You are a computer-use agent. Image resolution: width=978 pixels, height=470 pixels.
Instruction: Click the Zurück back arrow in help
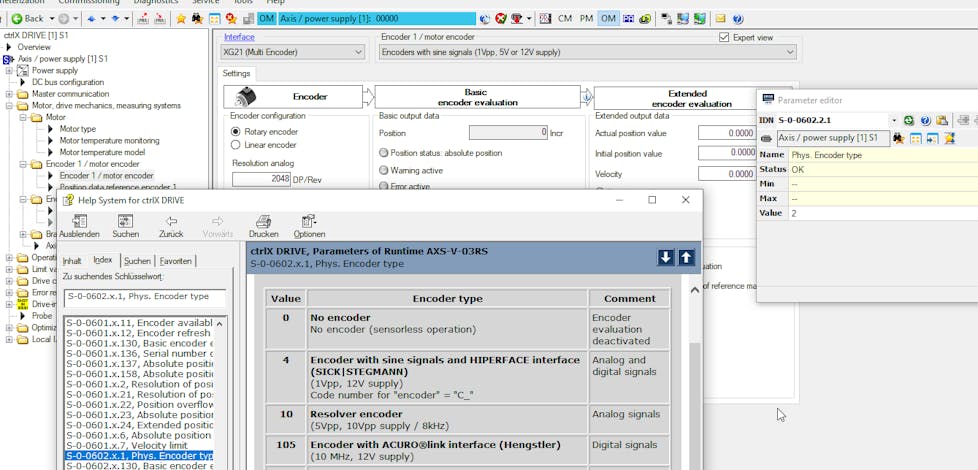tap(171, 221)
